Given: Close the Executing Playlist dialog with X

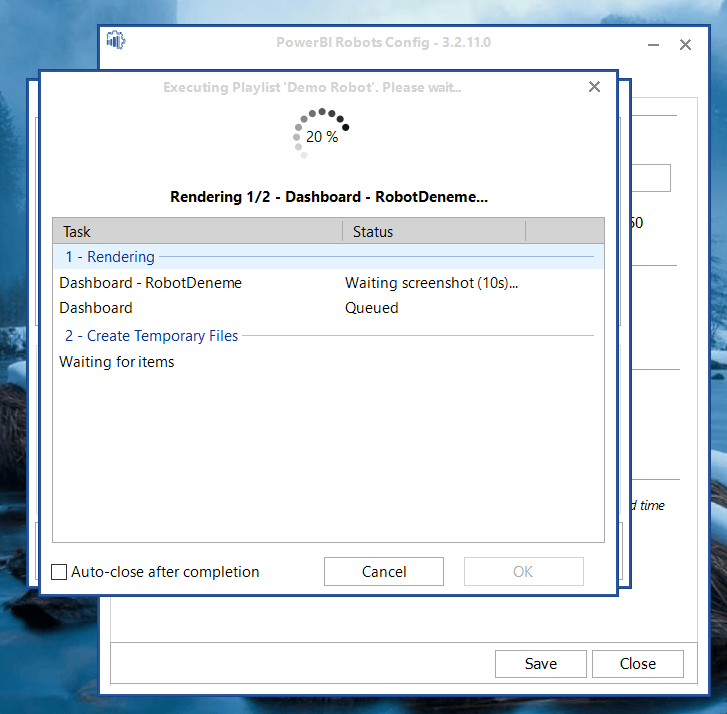Looking at the screenshot, I should tap(594, 87).
